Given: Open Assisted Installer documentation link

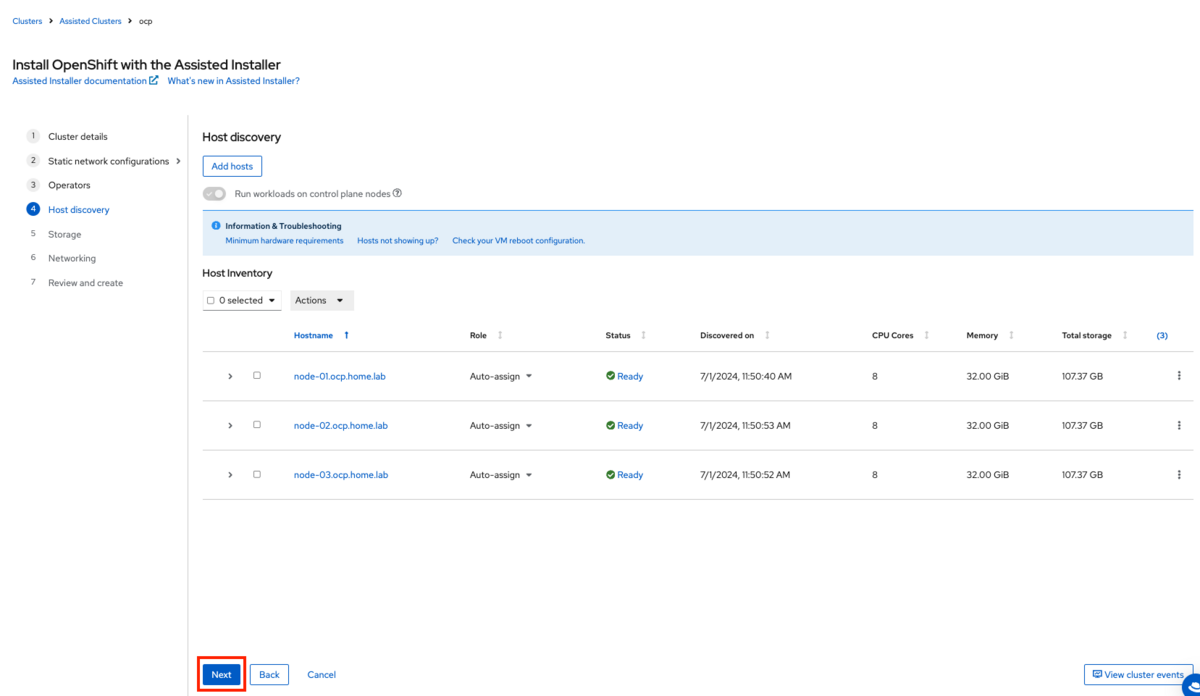Looking at the screenshot, I should (x=85, y=81).
